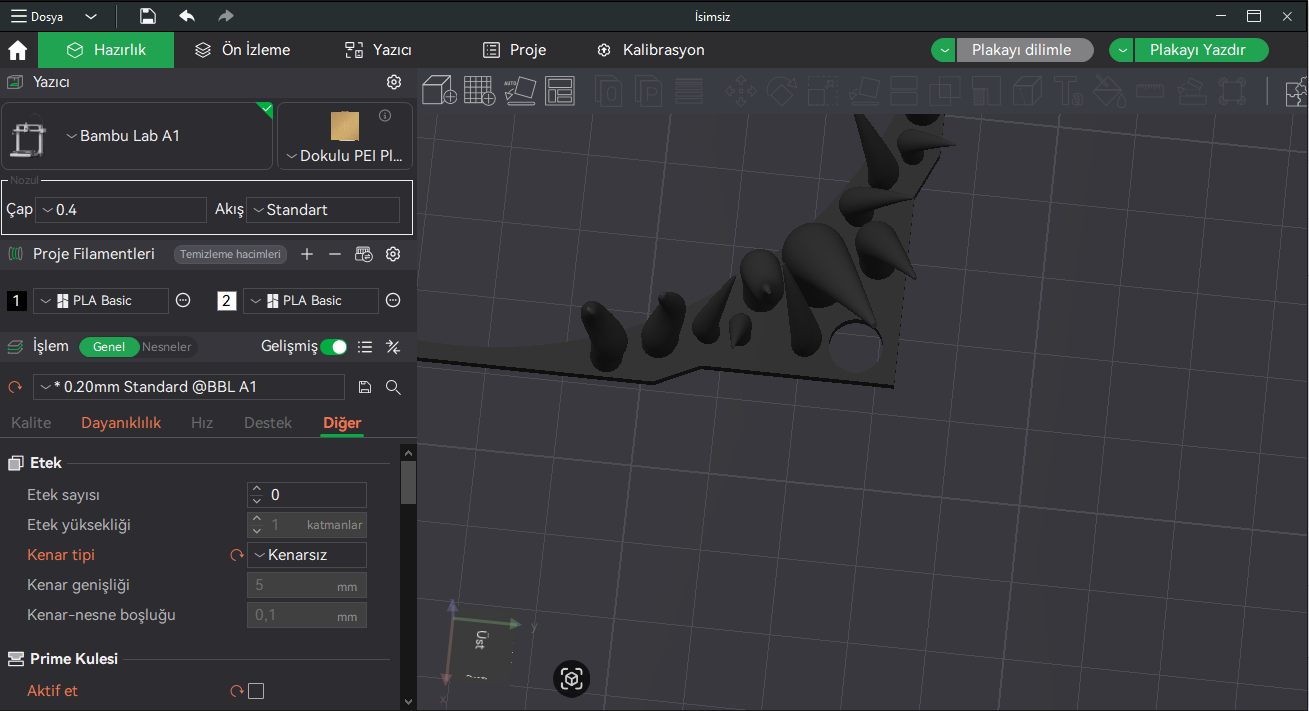Switch process view to Nesneler
The image size is (1309, 711).
click(x=166, y=347)
